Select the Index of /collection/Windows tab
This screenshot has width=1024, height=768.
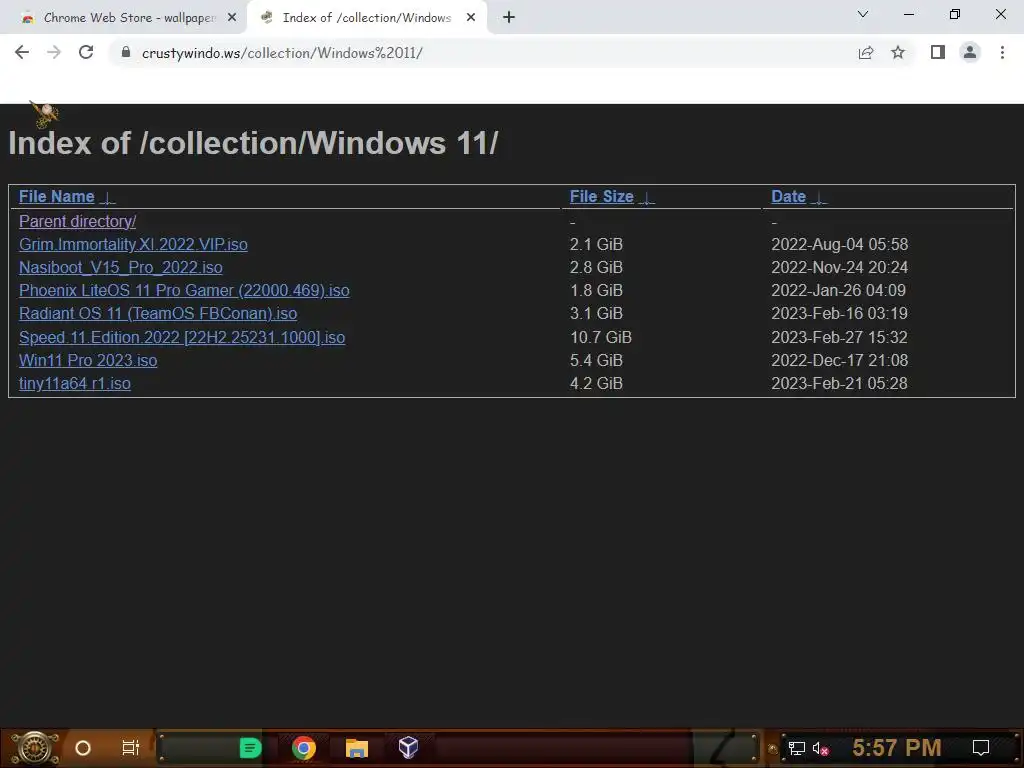(366, 18)
